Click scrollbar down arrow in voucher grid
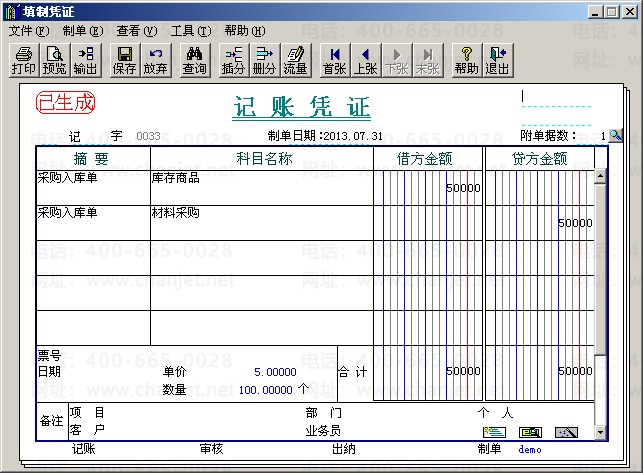 click(x=600, y=432)
